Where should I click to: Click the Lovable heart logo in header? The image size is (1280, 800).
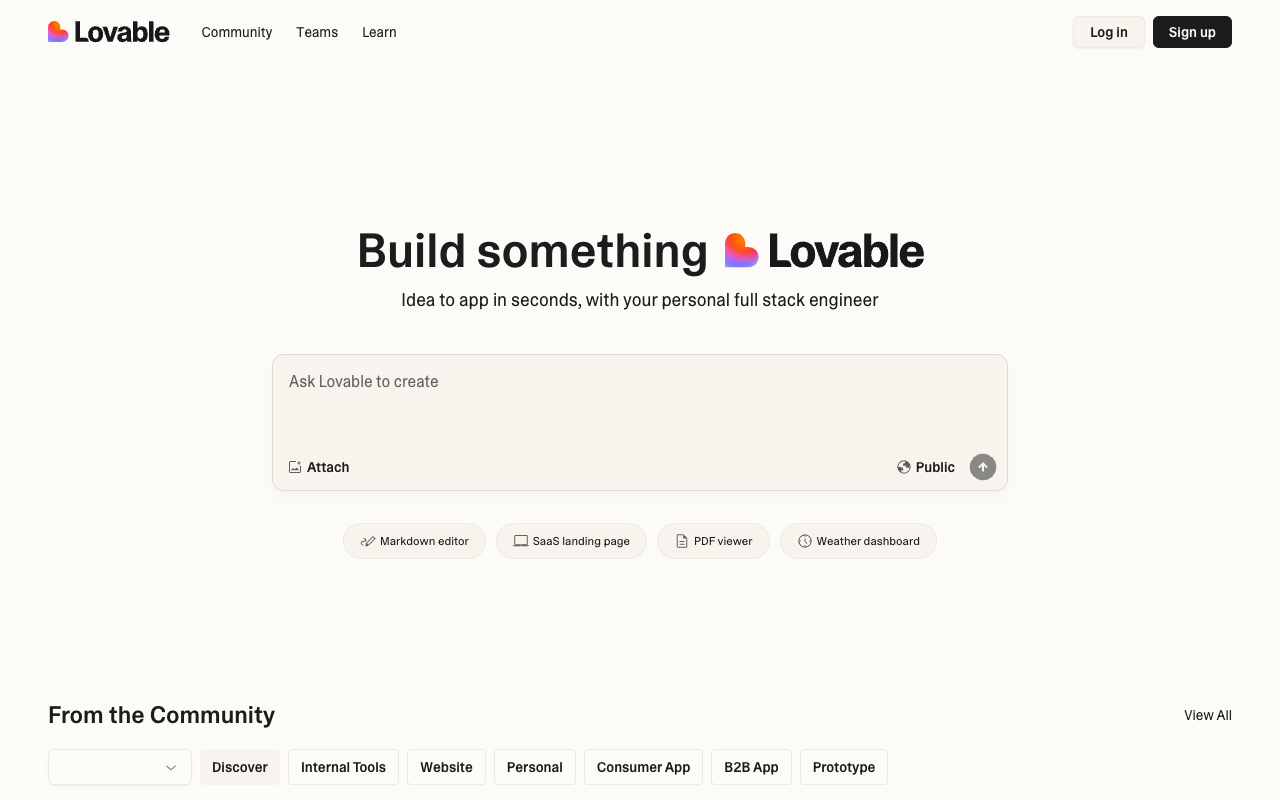click(x=58, y=32)
